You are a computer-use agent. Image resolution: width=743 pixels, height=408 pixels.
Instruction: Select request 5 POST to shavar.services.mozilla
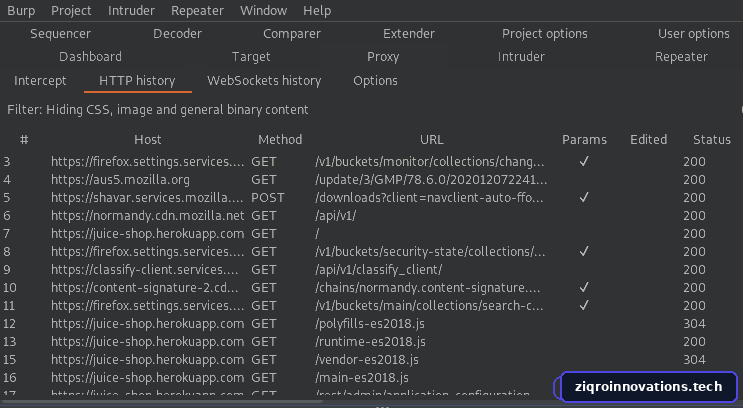click(372, 198)
